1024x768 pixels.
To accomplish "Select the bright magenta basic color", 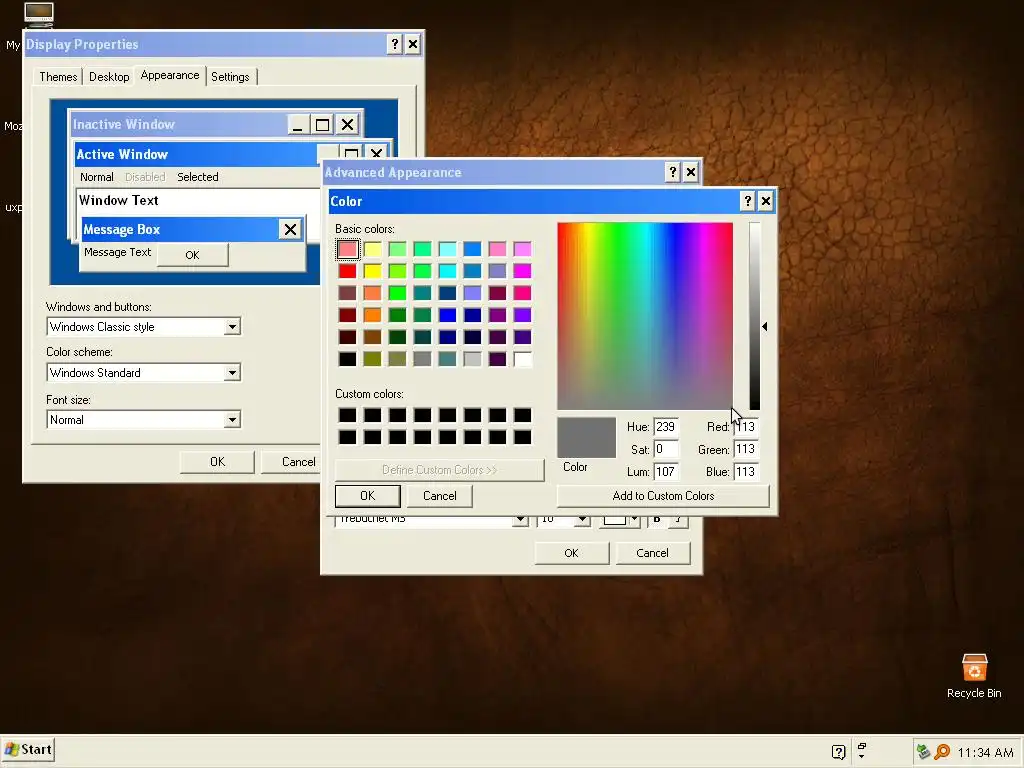I will [522, 271].
